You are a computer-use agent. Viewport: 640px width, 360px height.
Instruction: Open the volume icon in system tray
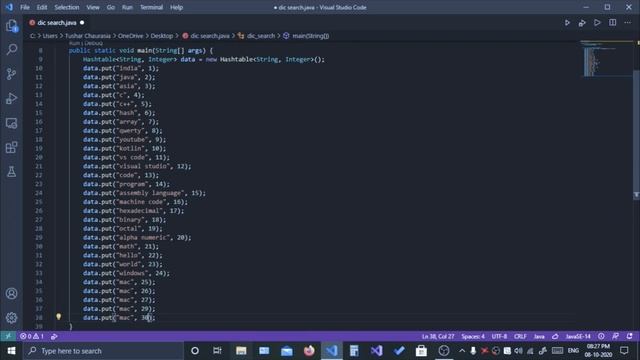point(518,351)
